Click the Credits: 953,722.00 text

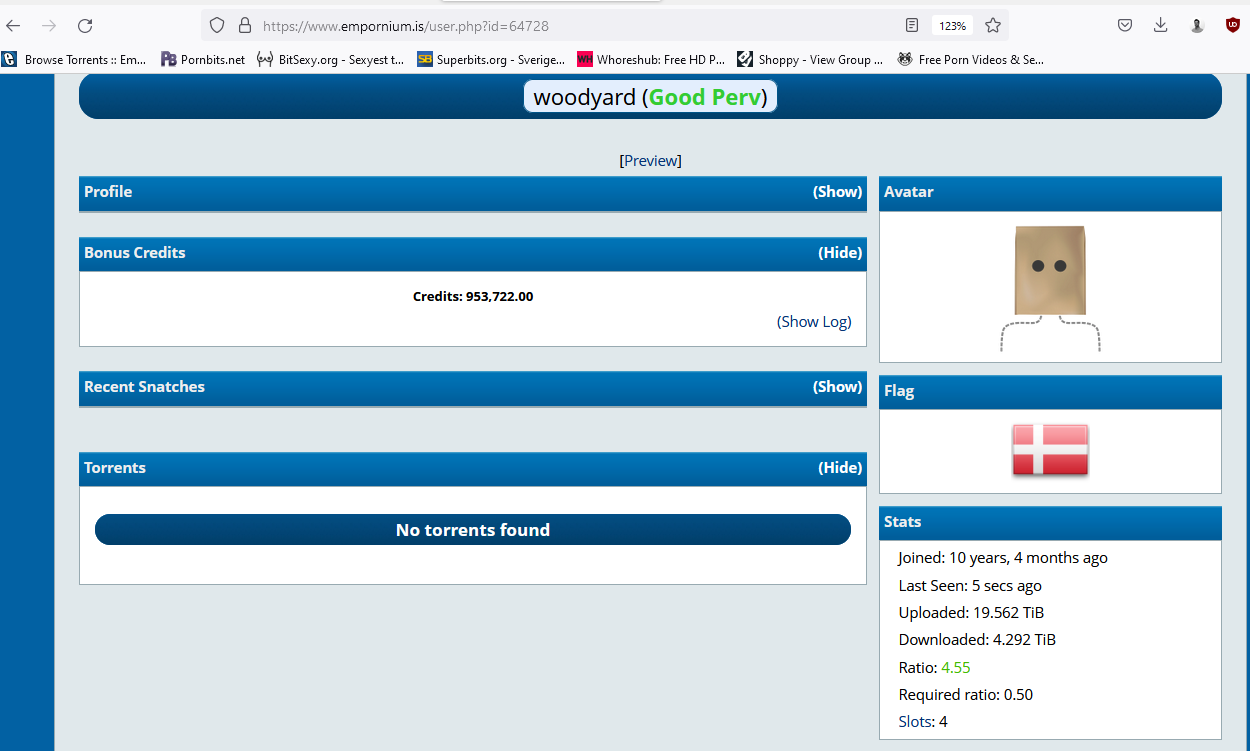(x=473, y=297)
